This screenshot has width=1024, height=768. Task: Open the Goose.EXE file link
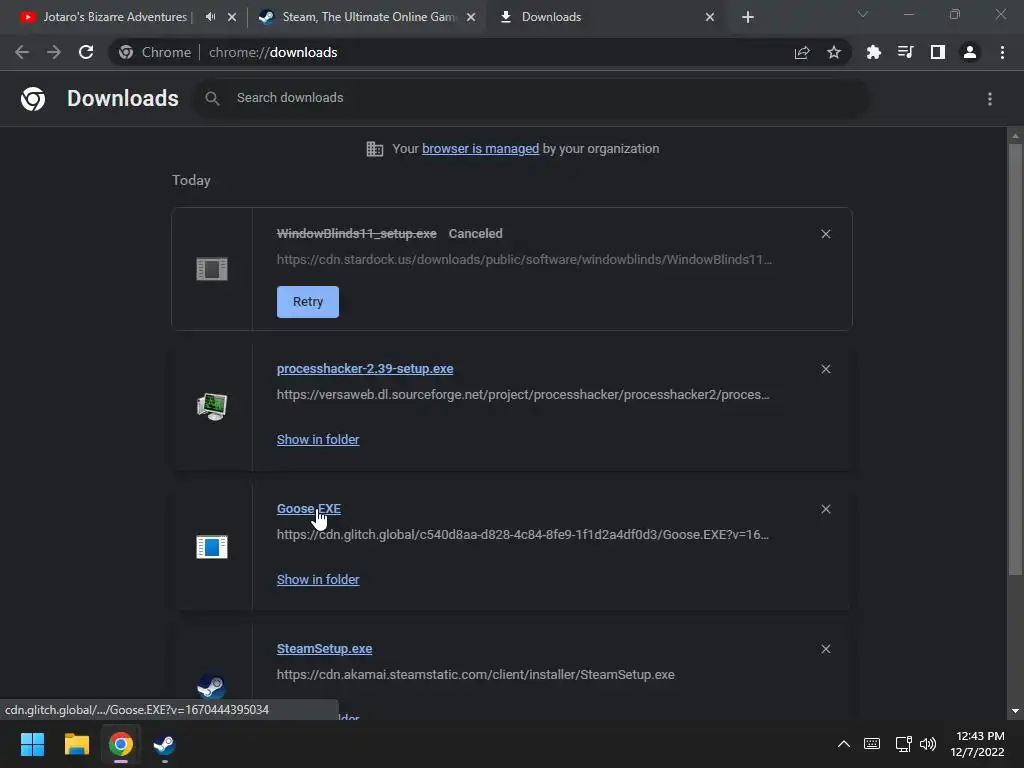(308, 509)
